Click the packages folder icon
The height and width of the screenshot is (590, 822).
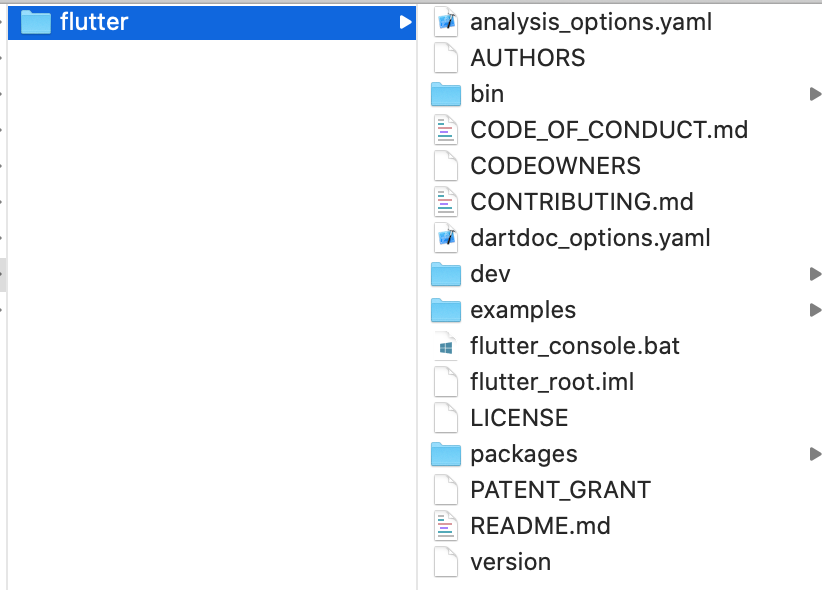(446, 454)
